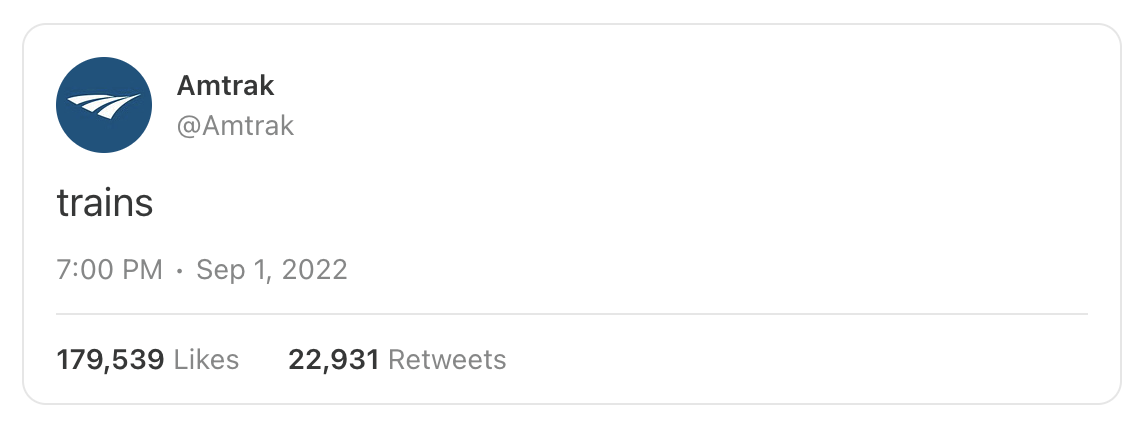The height and width of the screenshot is (424, 1136).
Task: Click the Retweets label
Action: click(x=446, y=360)
